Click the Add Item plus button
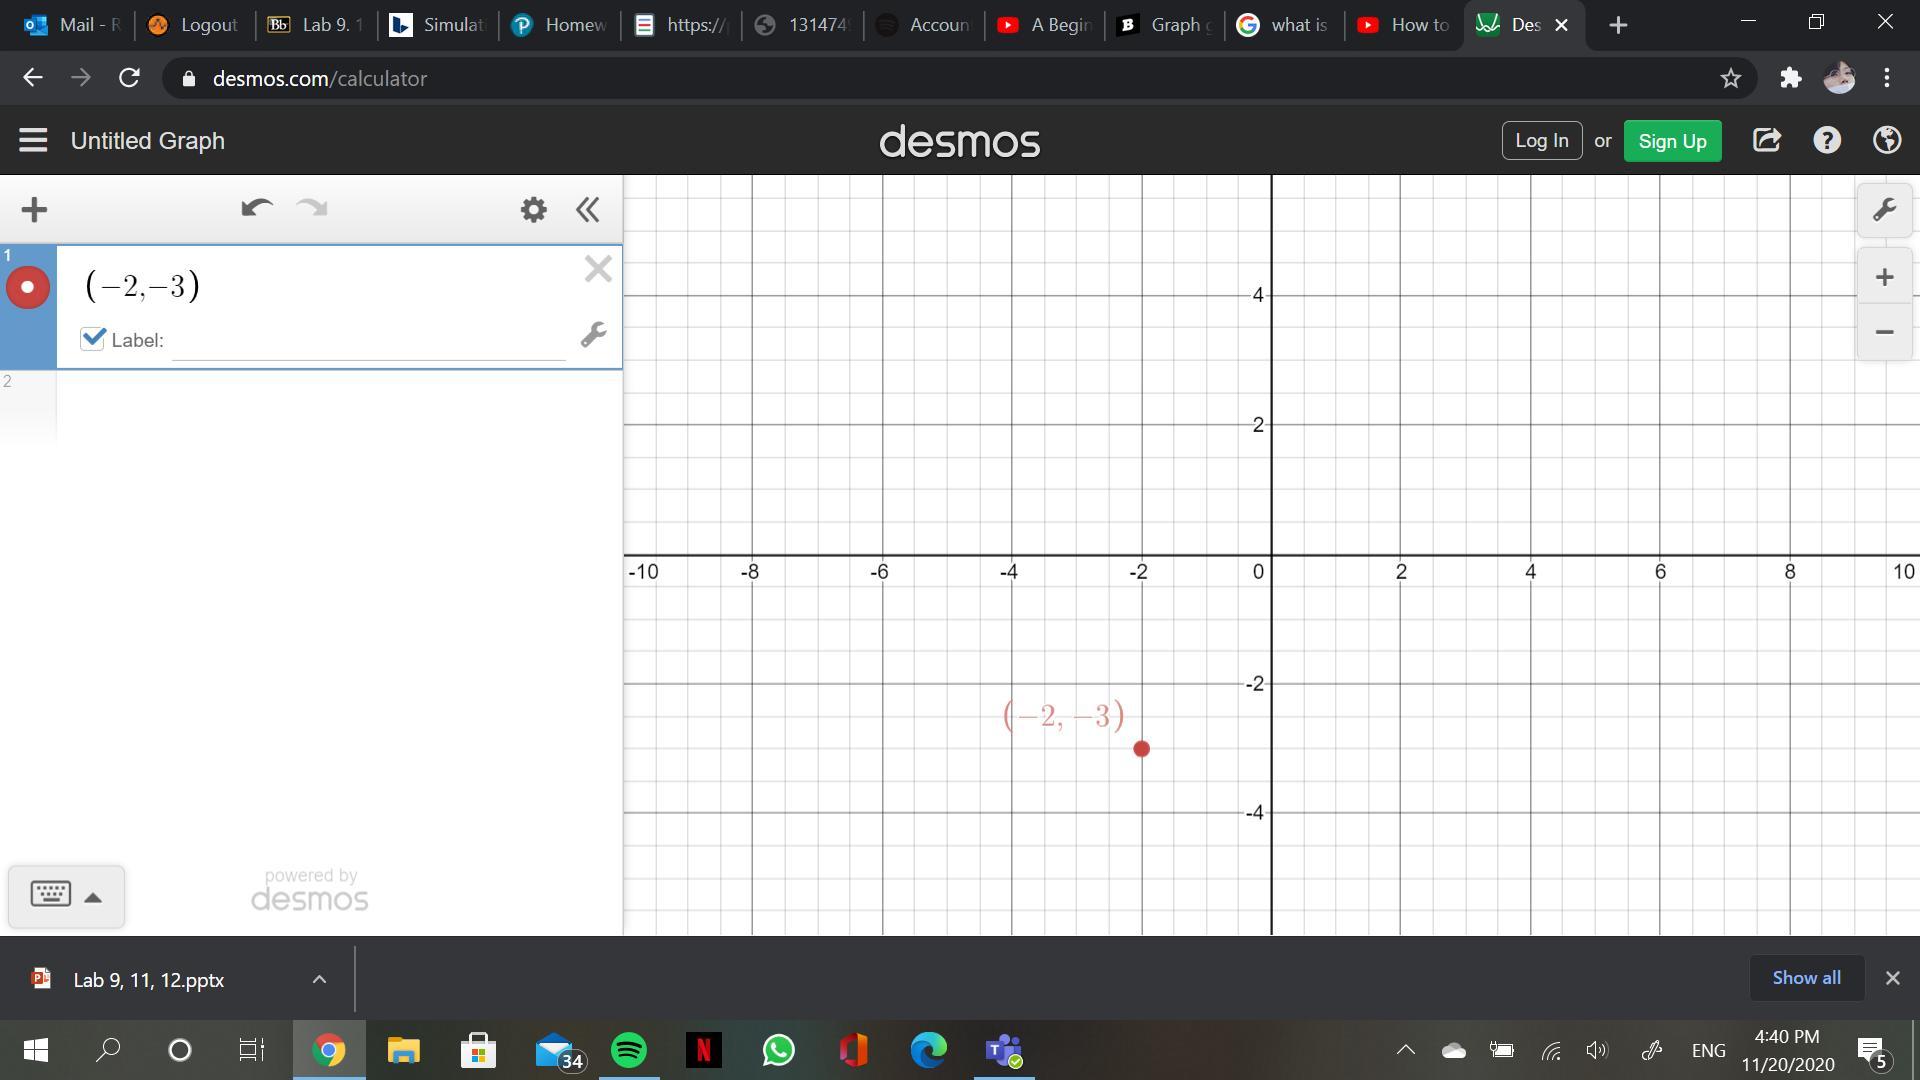The width and height of the screenshot is (1920, 1080). 34,209
